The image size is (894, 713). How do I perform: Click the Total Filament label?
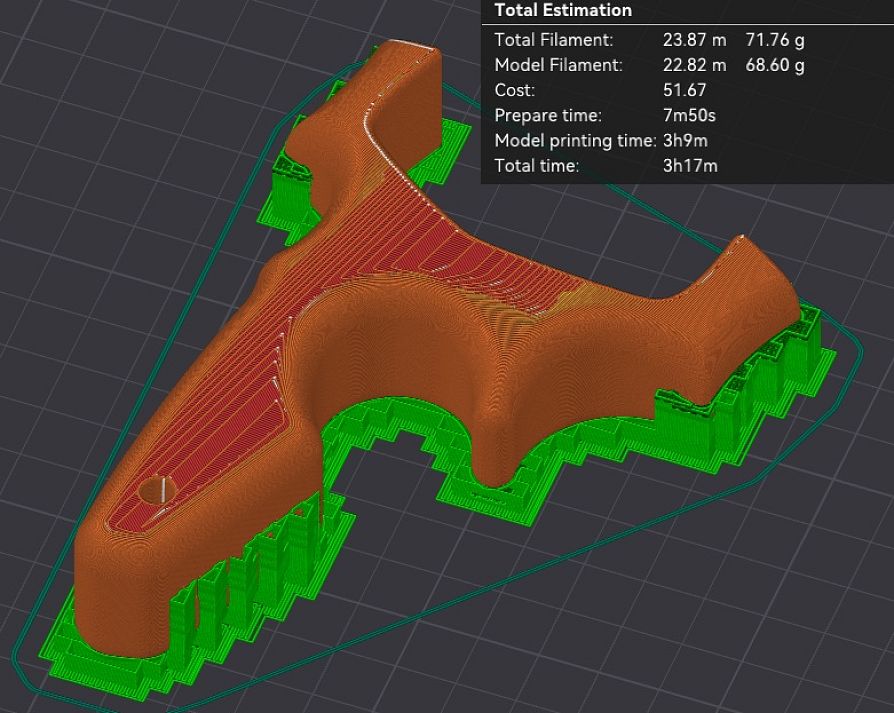pos(554,40)
